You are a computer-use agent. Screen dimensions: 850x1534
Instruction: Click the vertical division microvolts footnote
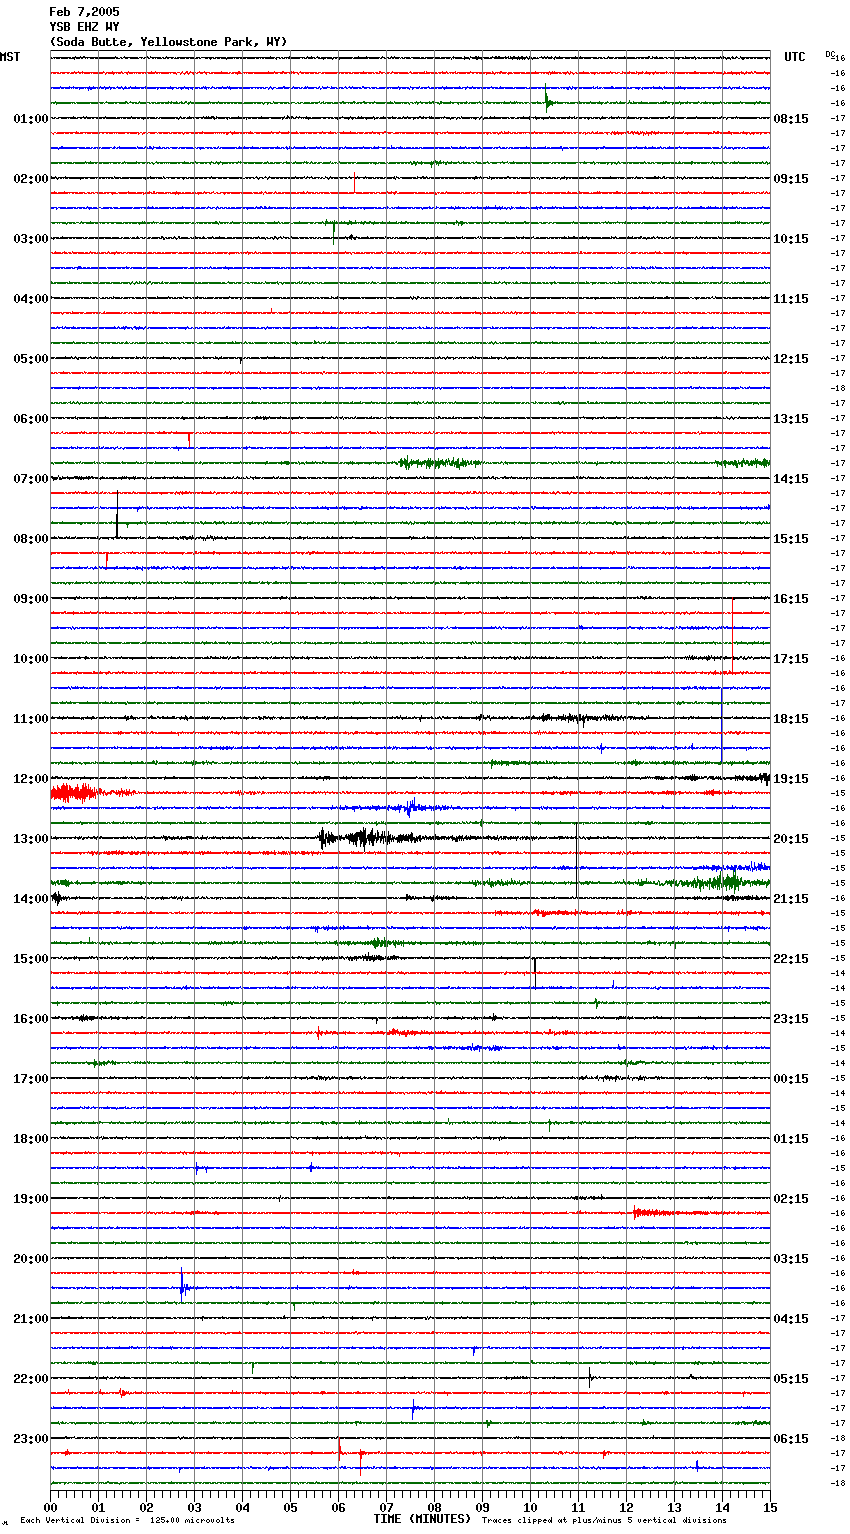click(x=127, y=1520)
